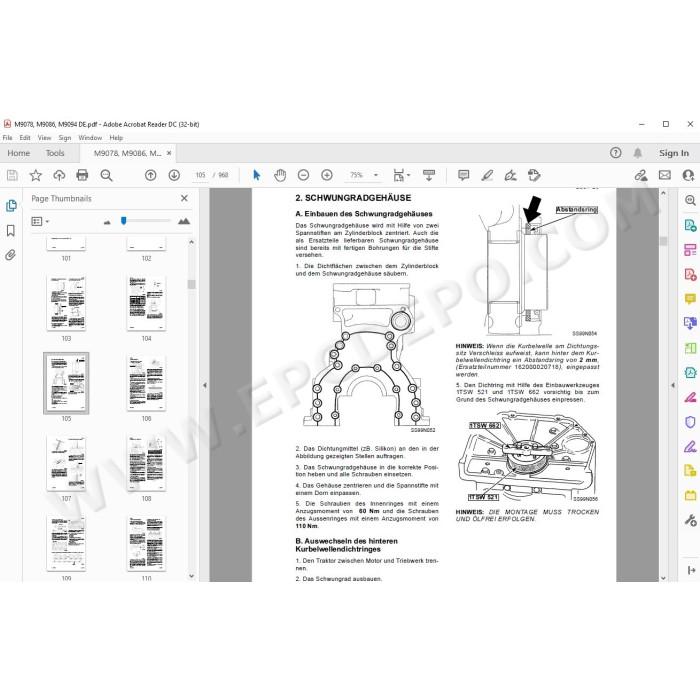Open the account profile icon
Screen dimensions: 700x700
688,175
